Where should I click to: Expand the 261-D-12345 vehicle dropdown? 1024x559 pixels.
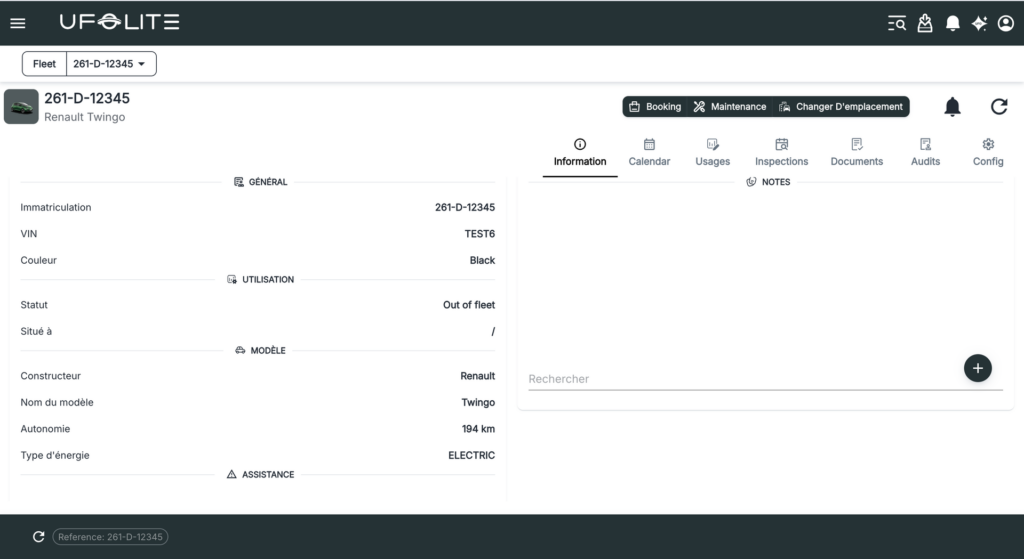(x=110, y=64)
